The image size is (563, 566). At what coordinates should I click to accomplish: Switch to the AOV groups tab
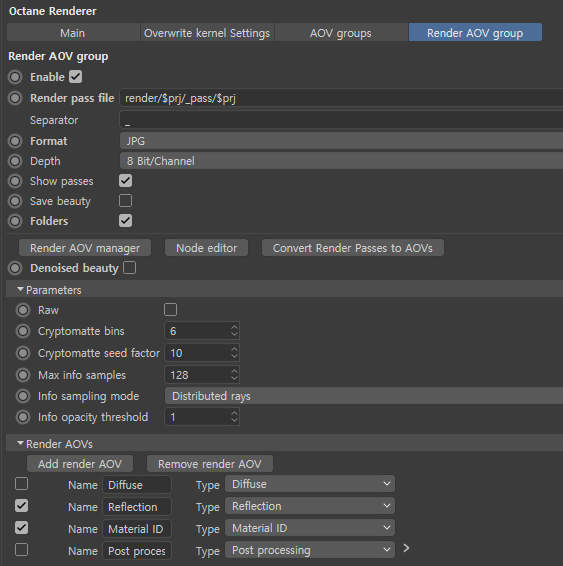click(x=341, y=32)
